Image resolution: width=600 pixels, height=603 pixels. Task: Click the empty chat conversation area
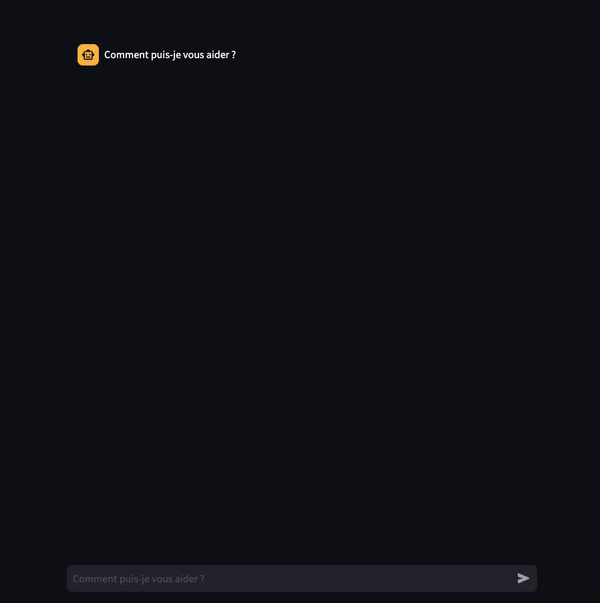pyautogui.click(x=302, y=308)
